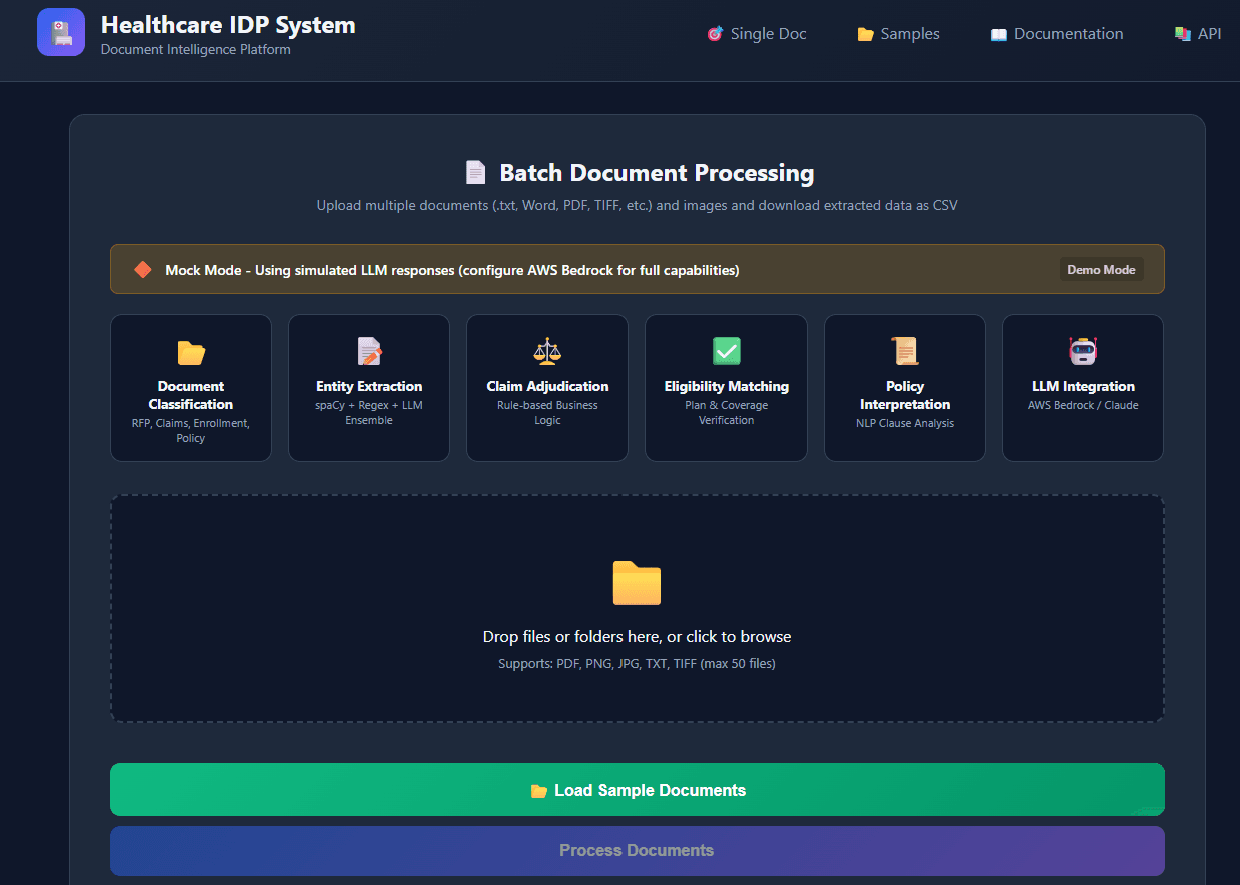Select the Claim Adjudication scales icon
This screenshot has width=1240, height=885.
point(546,352)
